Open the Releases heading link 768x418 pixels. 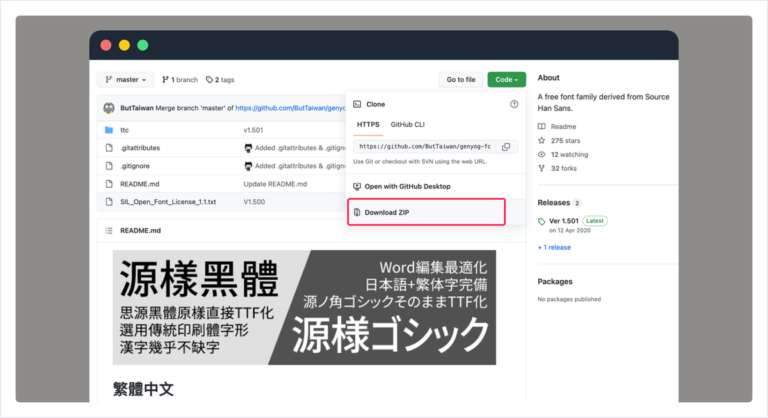[553, 202]
